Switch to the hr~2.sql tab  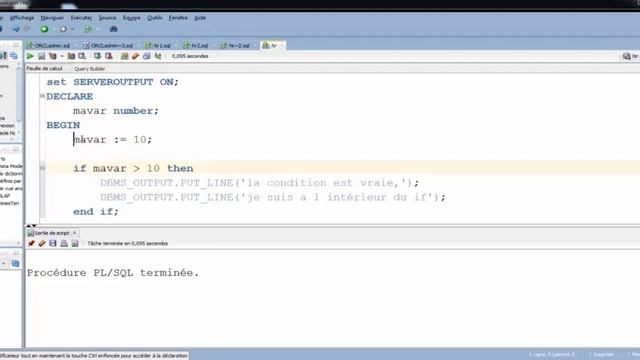[x=236, y=45]
